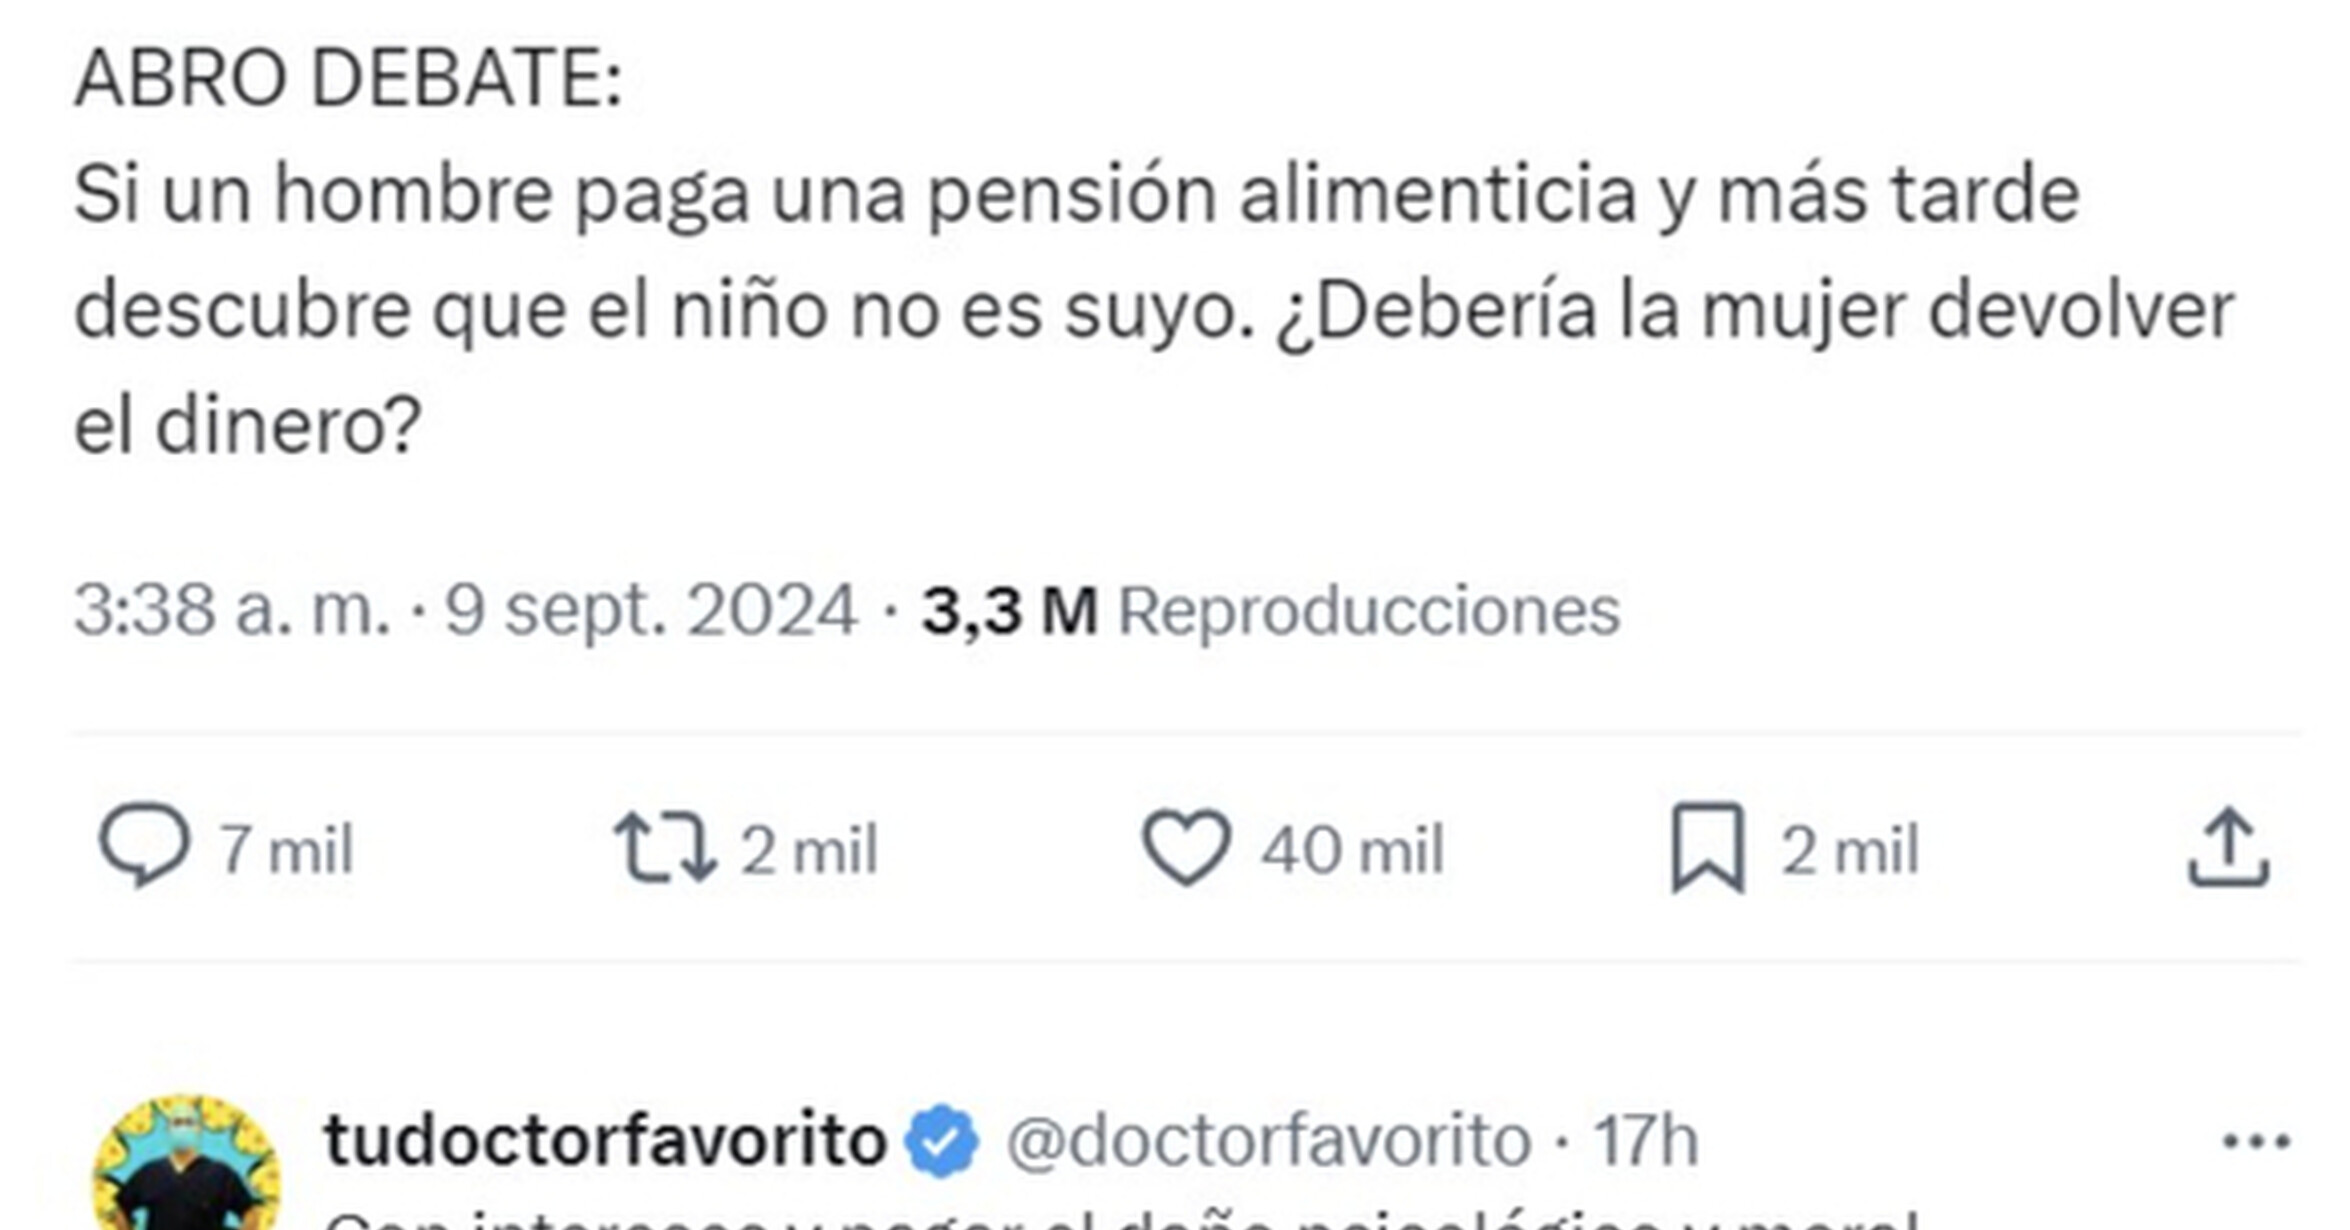Click the ABRO DEBATE tweet text

click(x=1154, y=251)
